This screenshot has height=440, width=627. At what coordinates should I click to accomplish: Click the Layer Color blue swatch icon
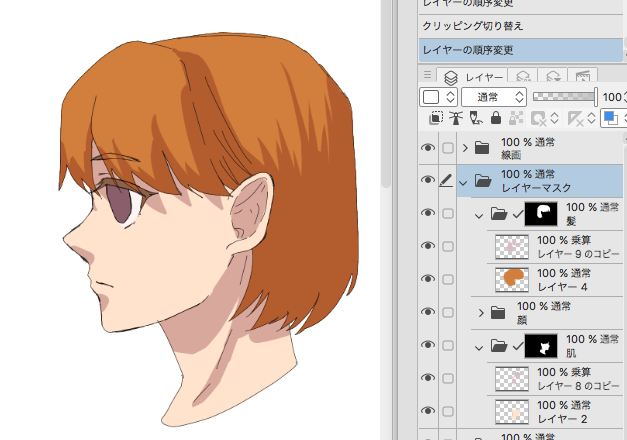pos(612,118)
